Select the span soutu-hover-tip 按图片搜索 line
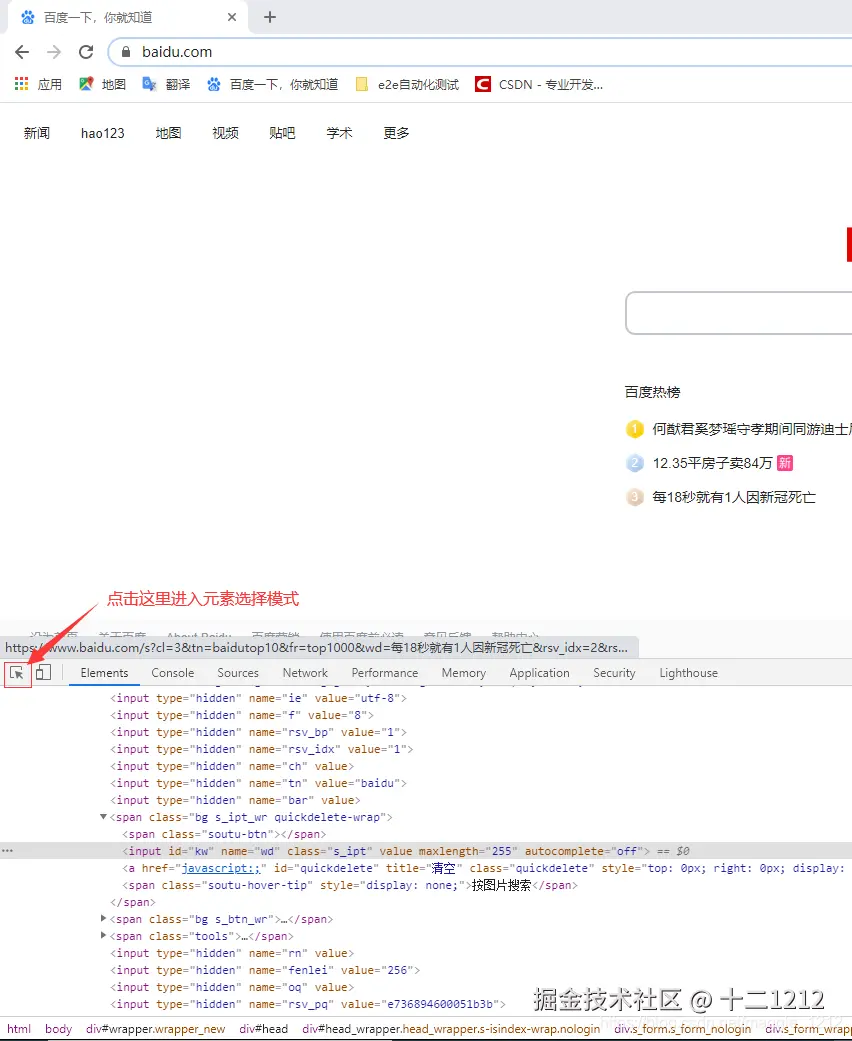852x1041 pixels. point(350,885)
